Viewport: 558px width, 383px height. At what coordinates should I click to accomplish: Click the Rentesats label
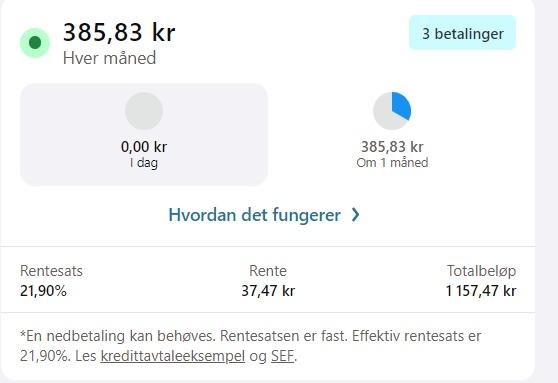(51, 271)
